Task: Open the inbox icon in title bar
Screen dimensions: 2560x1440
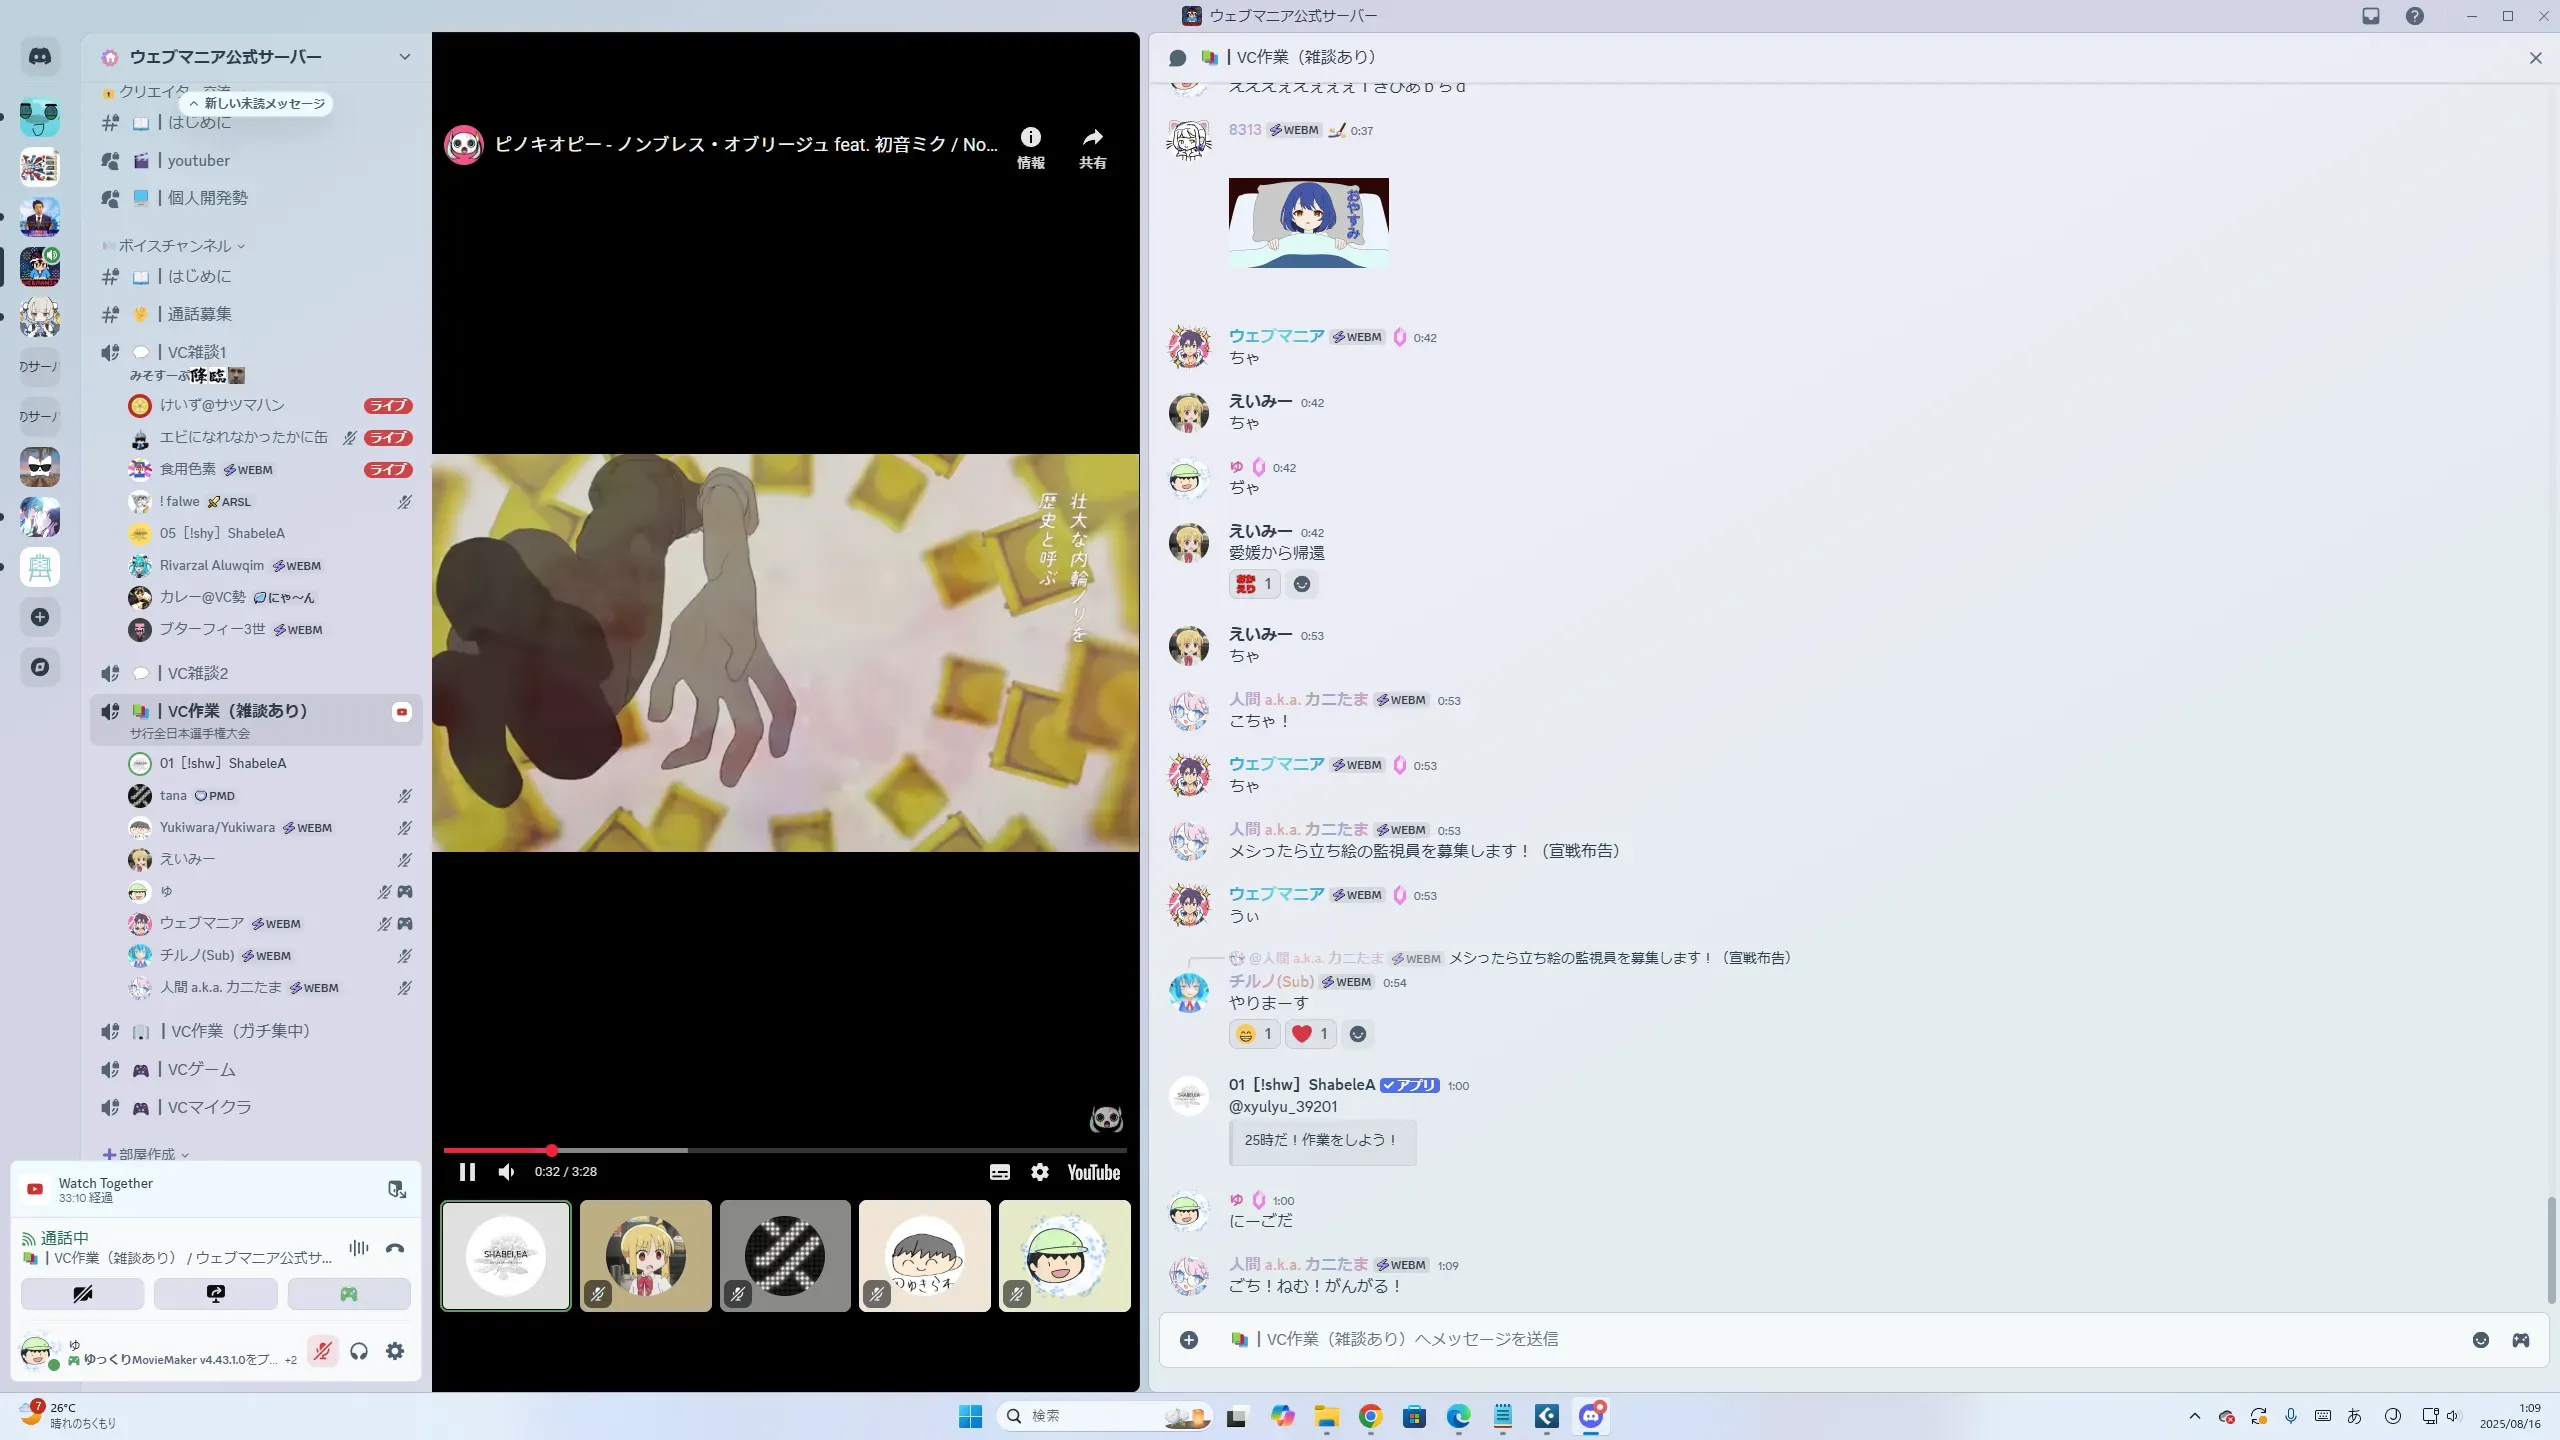Action: click(2371, 16)
